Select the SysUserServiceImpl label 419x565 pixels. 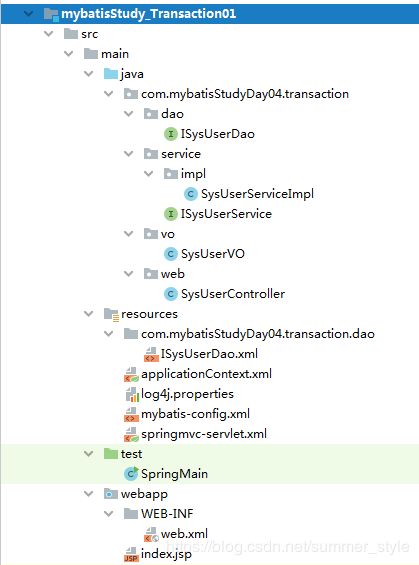tap(257, 194)
